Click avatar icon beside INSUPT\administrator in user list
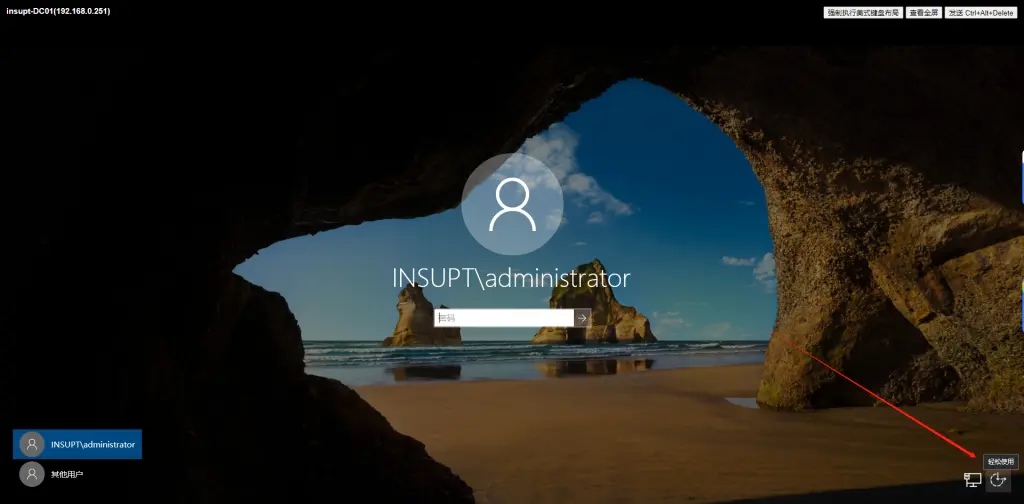 (32, 444)
